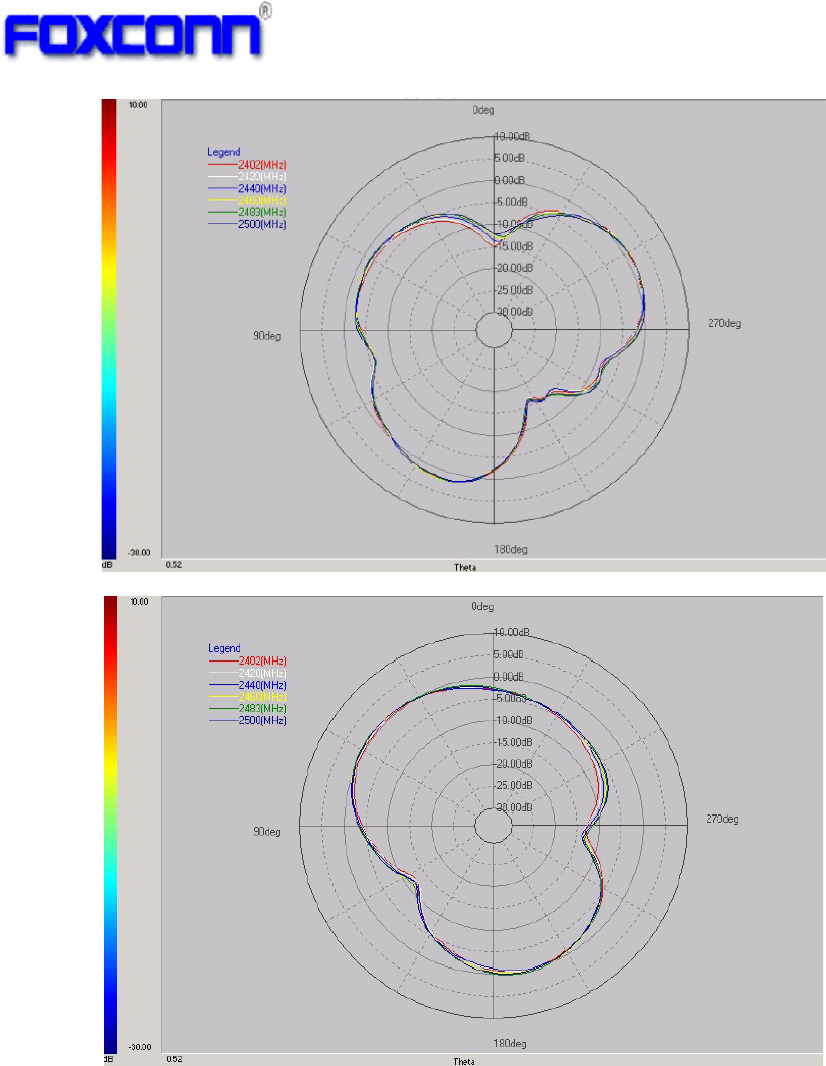Click the 270deg label on the lower plot

point(722,819)
